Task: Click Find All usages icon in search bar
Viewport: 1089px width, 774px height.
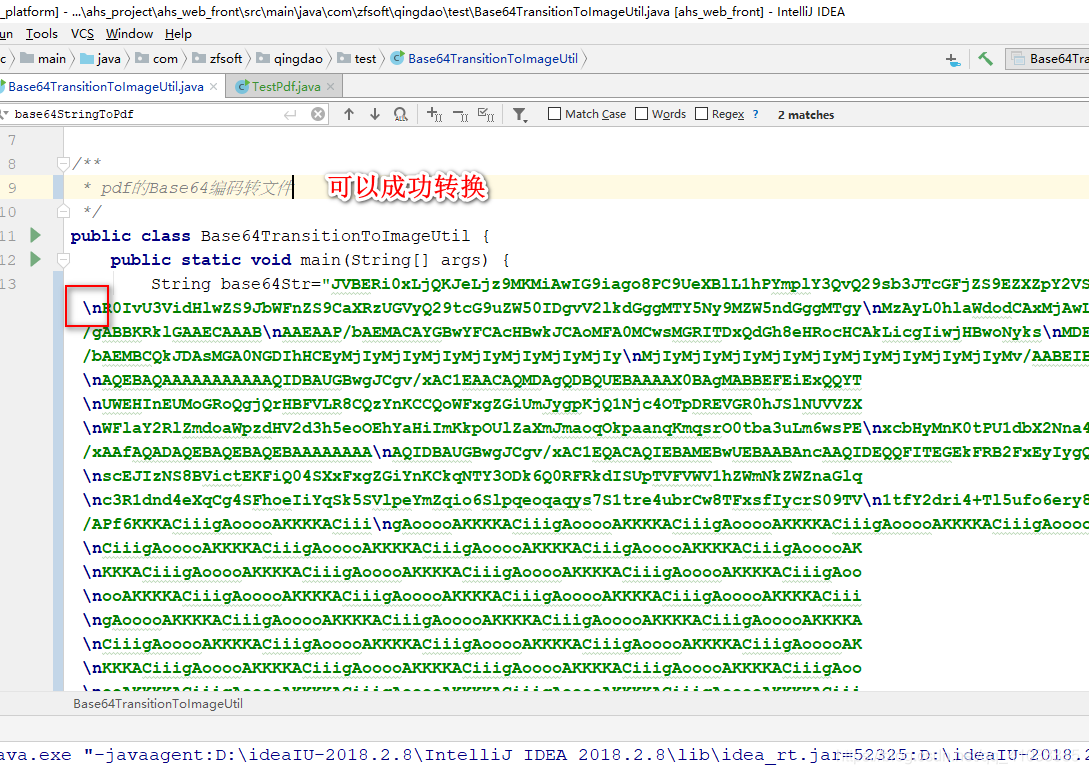Action: tap(401, 114)
